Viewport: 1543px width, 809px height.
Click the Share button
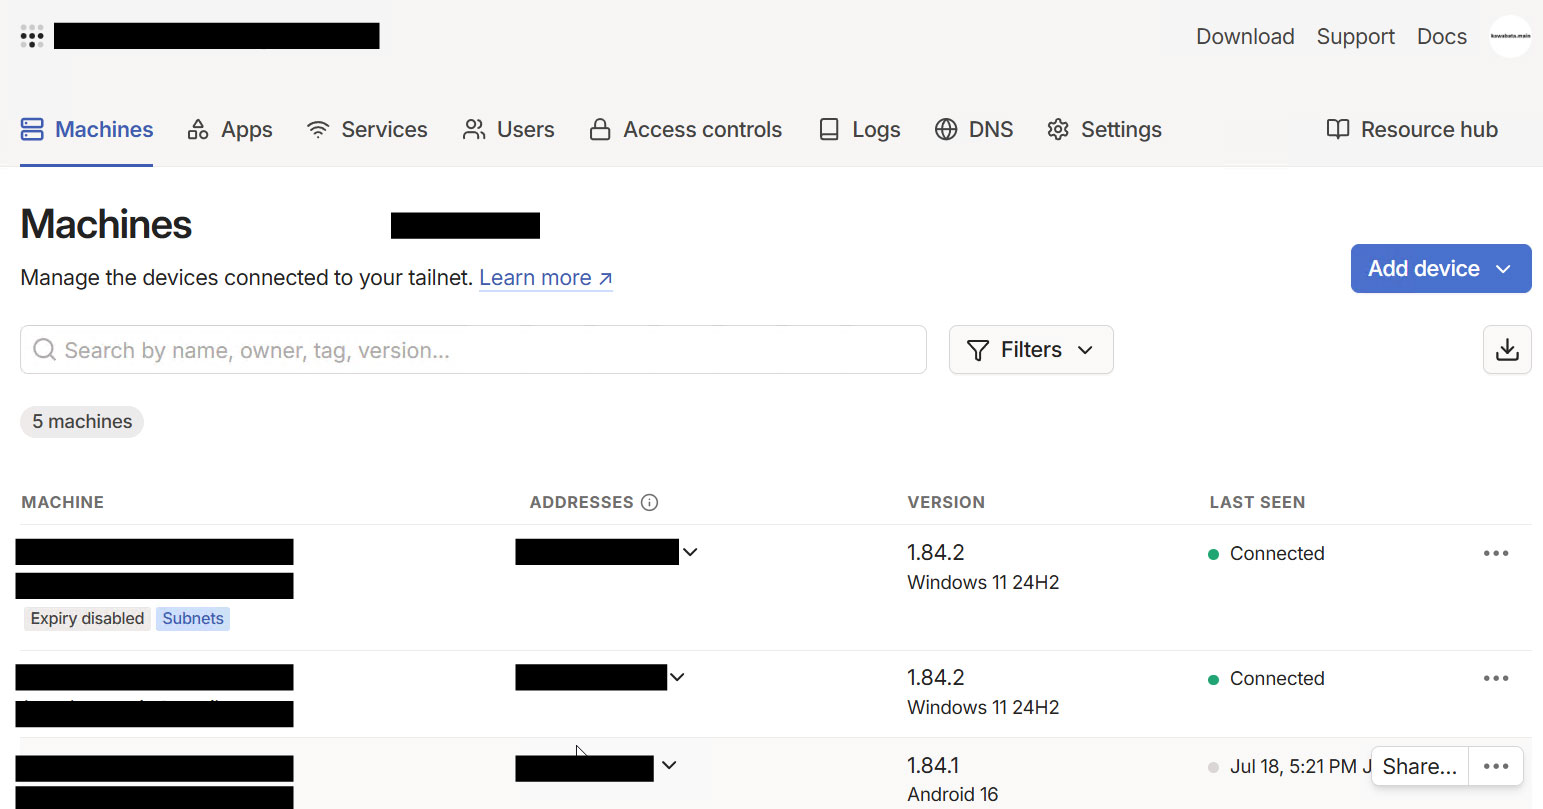1419,767
